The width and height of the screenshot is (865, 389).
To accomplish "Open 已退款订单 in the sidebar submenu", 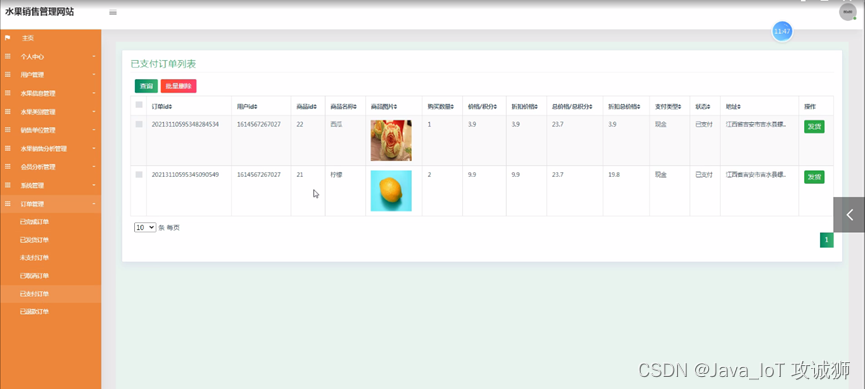I will tap(34, 312).
